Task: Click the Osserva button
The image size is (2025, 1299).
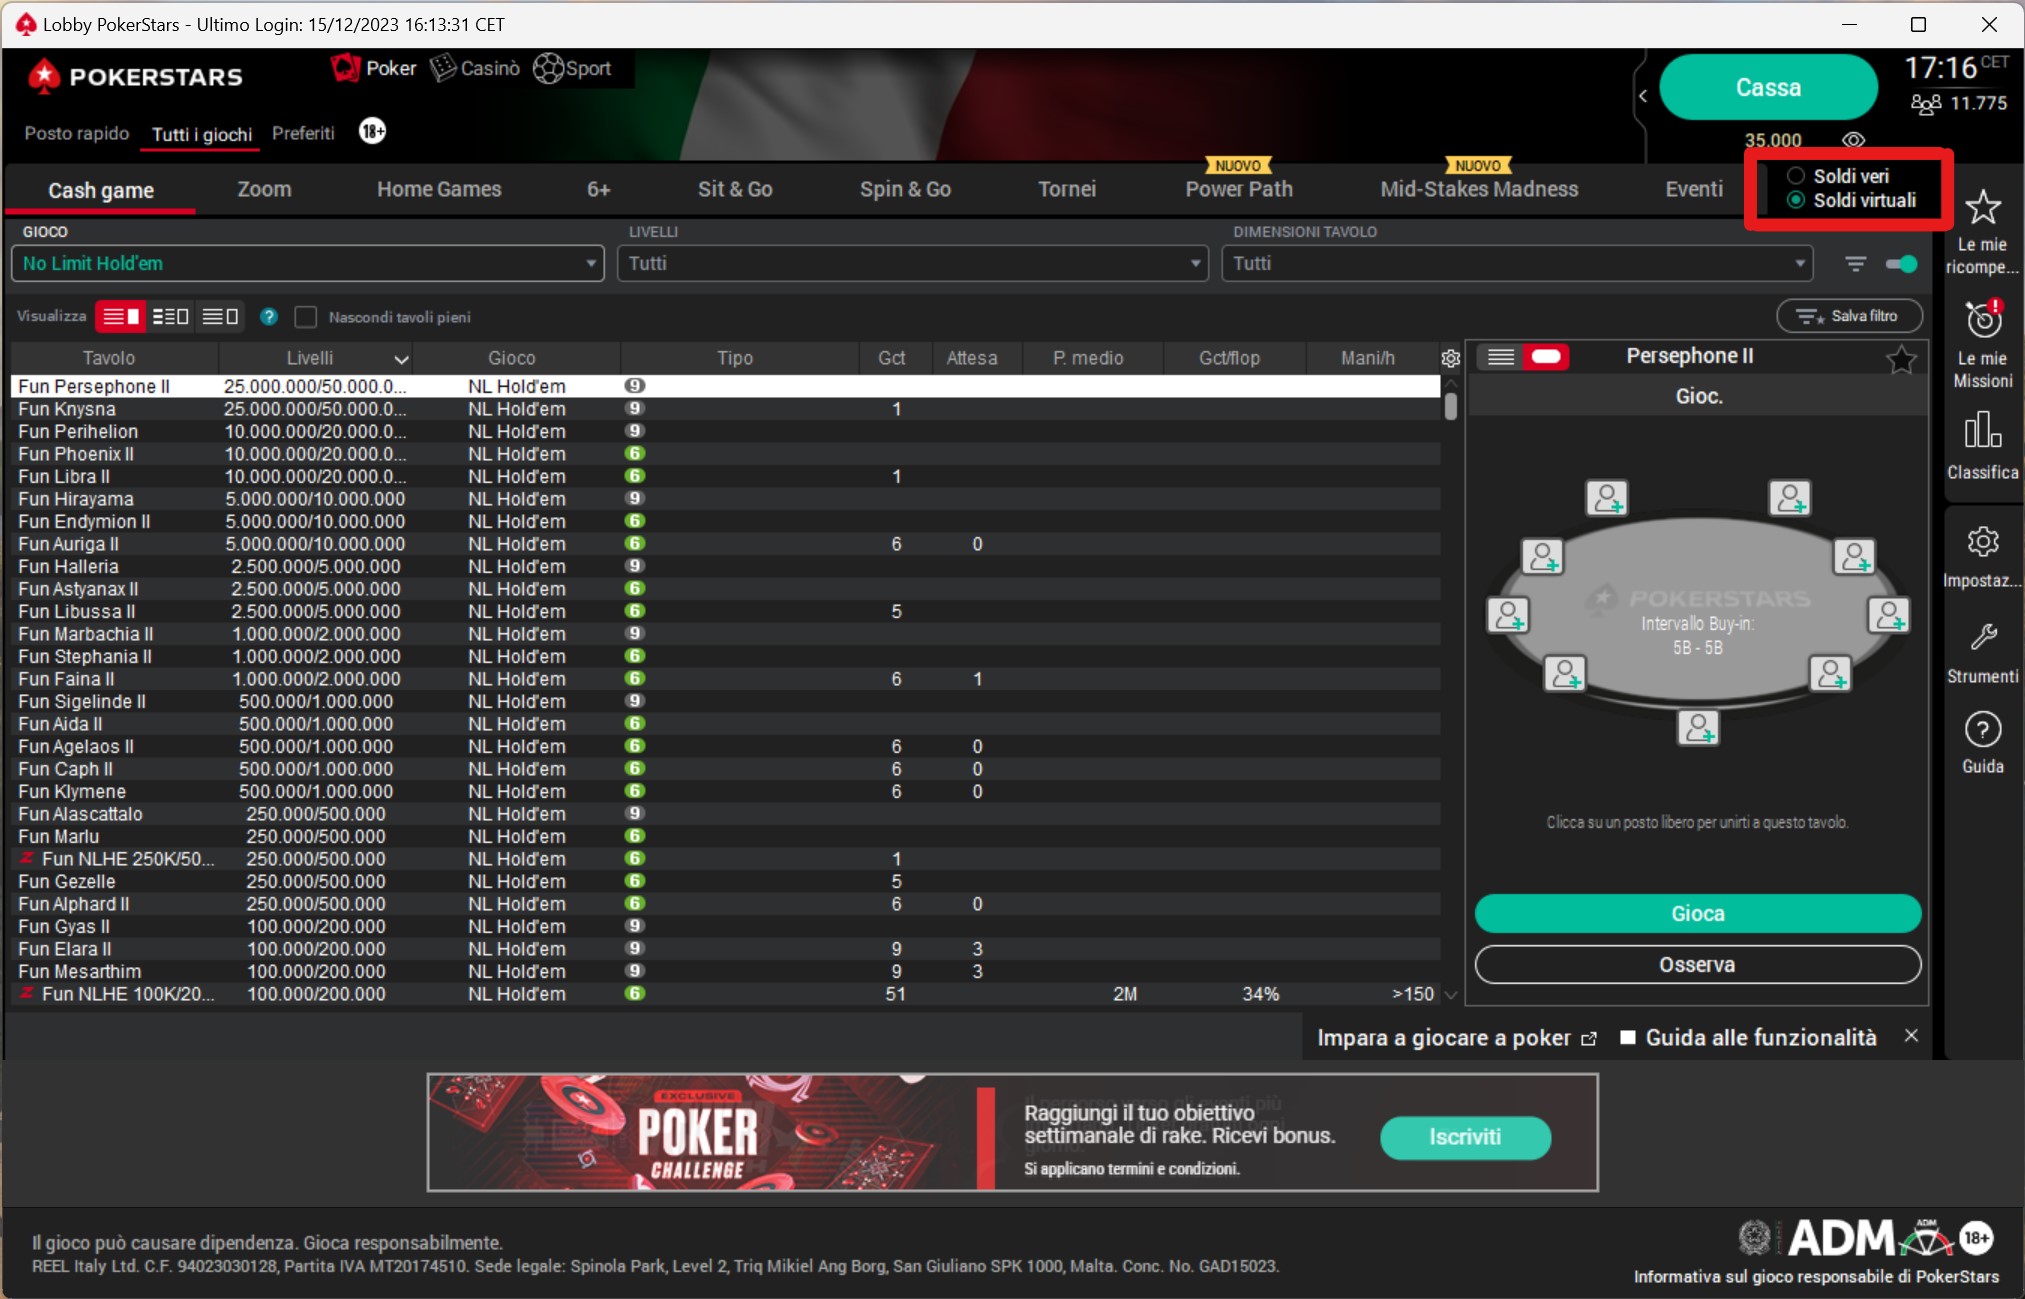Action: [1698, 964]
